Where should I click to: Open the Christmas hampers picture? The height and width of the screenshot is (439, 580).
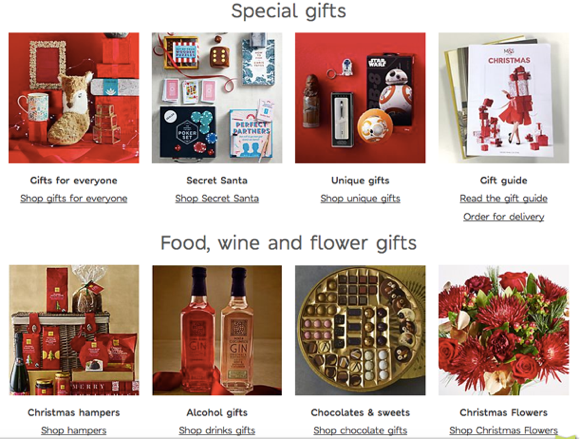click(74, 330)
